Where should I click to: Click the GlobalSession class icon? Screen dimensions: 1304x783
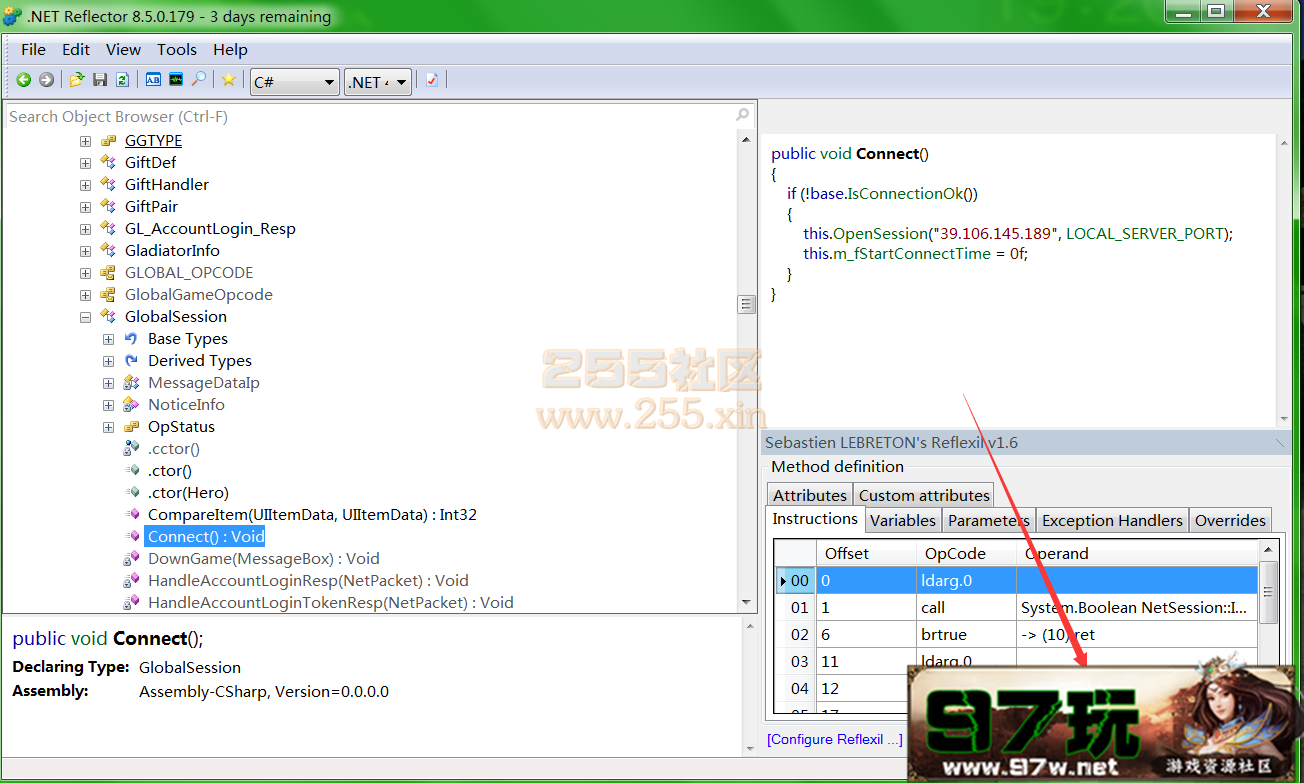(109, 316)
